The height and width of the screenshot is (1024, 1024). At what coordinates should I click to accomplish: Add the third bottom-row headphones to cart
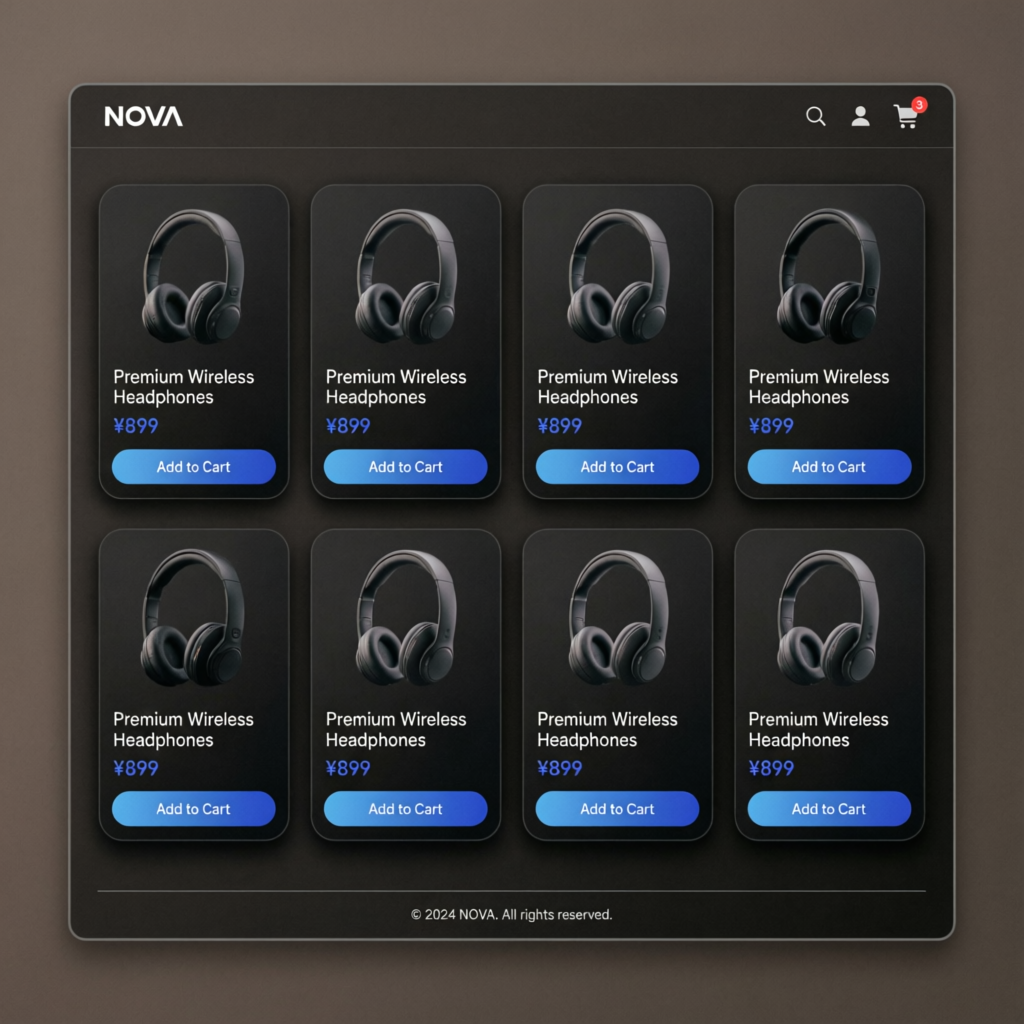pyautogui.click(x=617, y=809)
